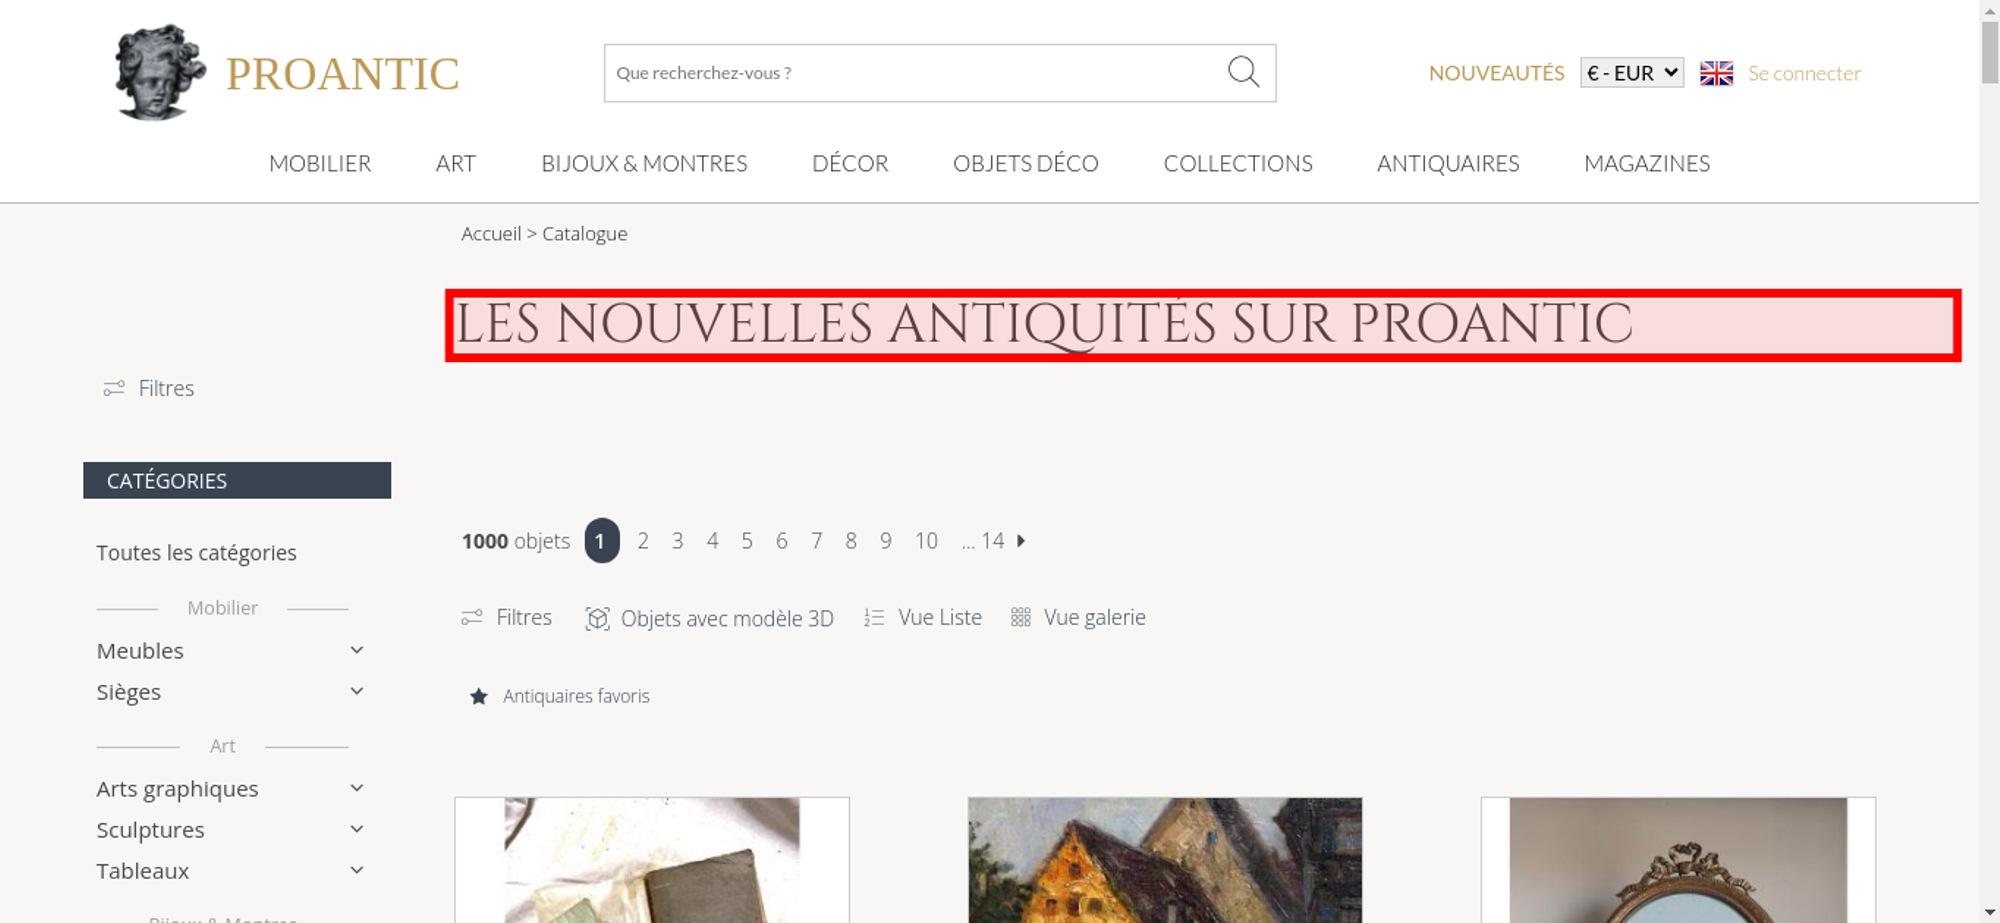
Task: Go to next page arrow in pagination
Action: [1021, 541]
